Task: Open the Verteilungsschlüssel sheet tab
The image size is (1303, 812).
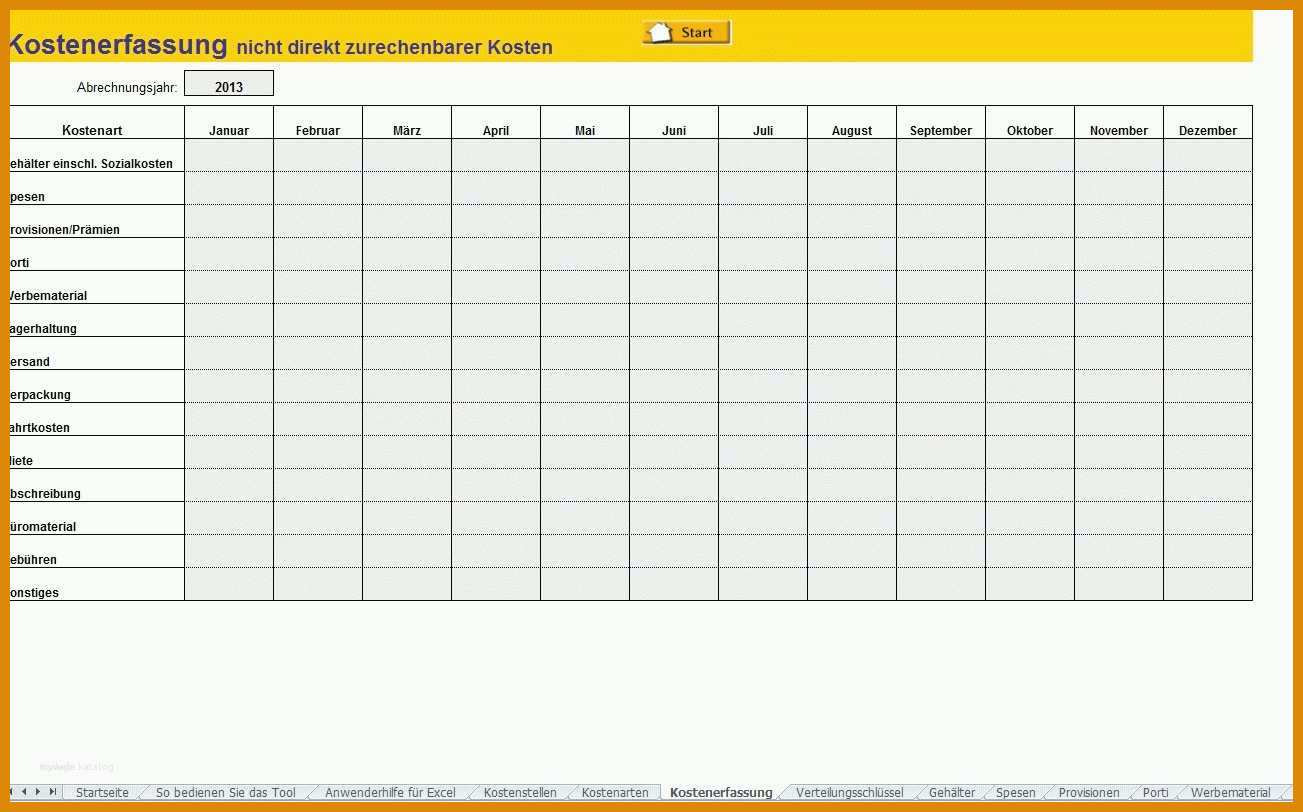Action: [849, 792]
